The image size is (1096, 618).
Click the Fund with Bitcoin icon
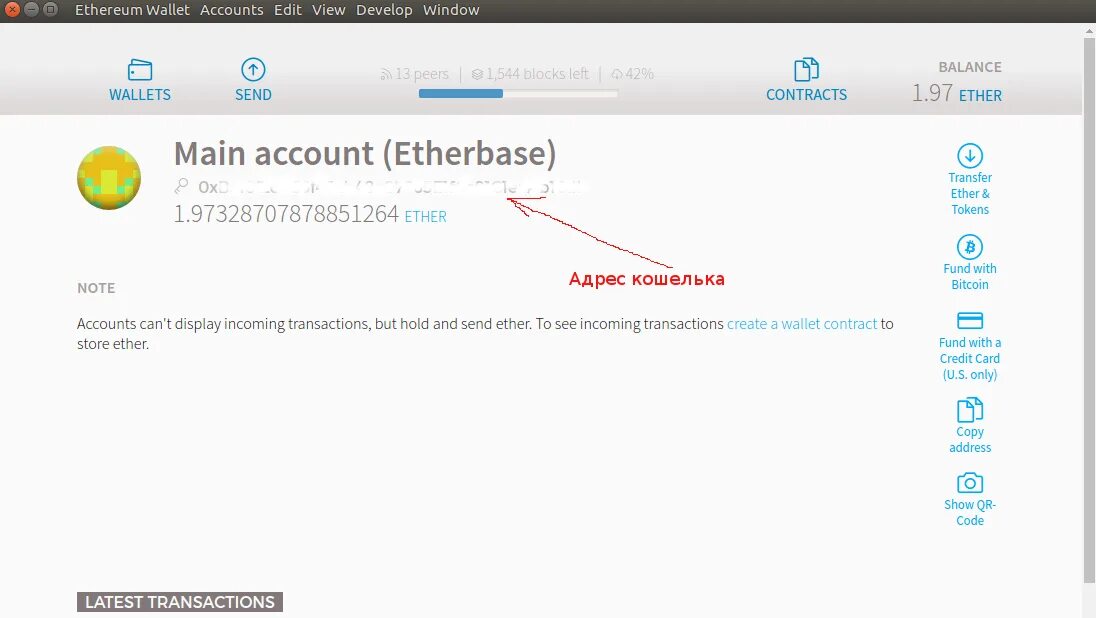969,247
